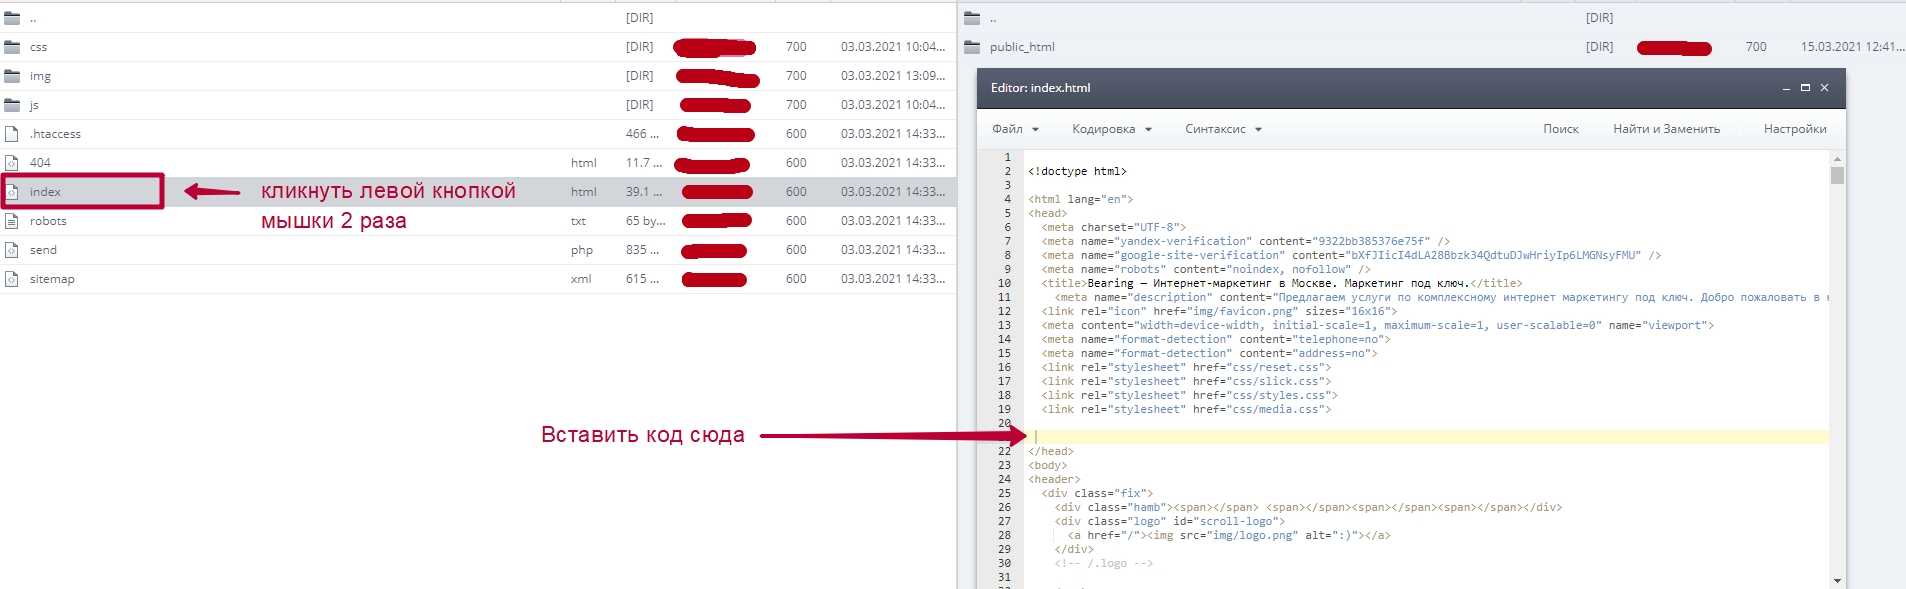Viewport: 1906px width, 589px height.
Task: Click the sitemap xml file icon
Action: tap(12, 279)
